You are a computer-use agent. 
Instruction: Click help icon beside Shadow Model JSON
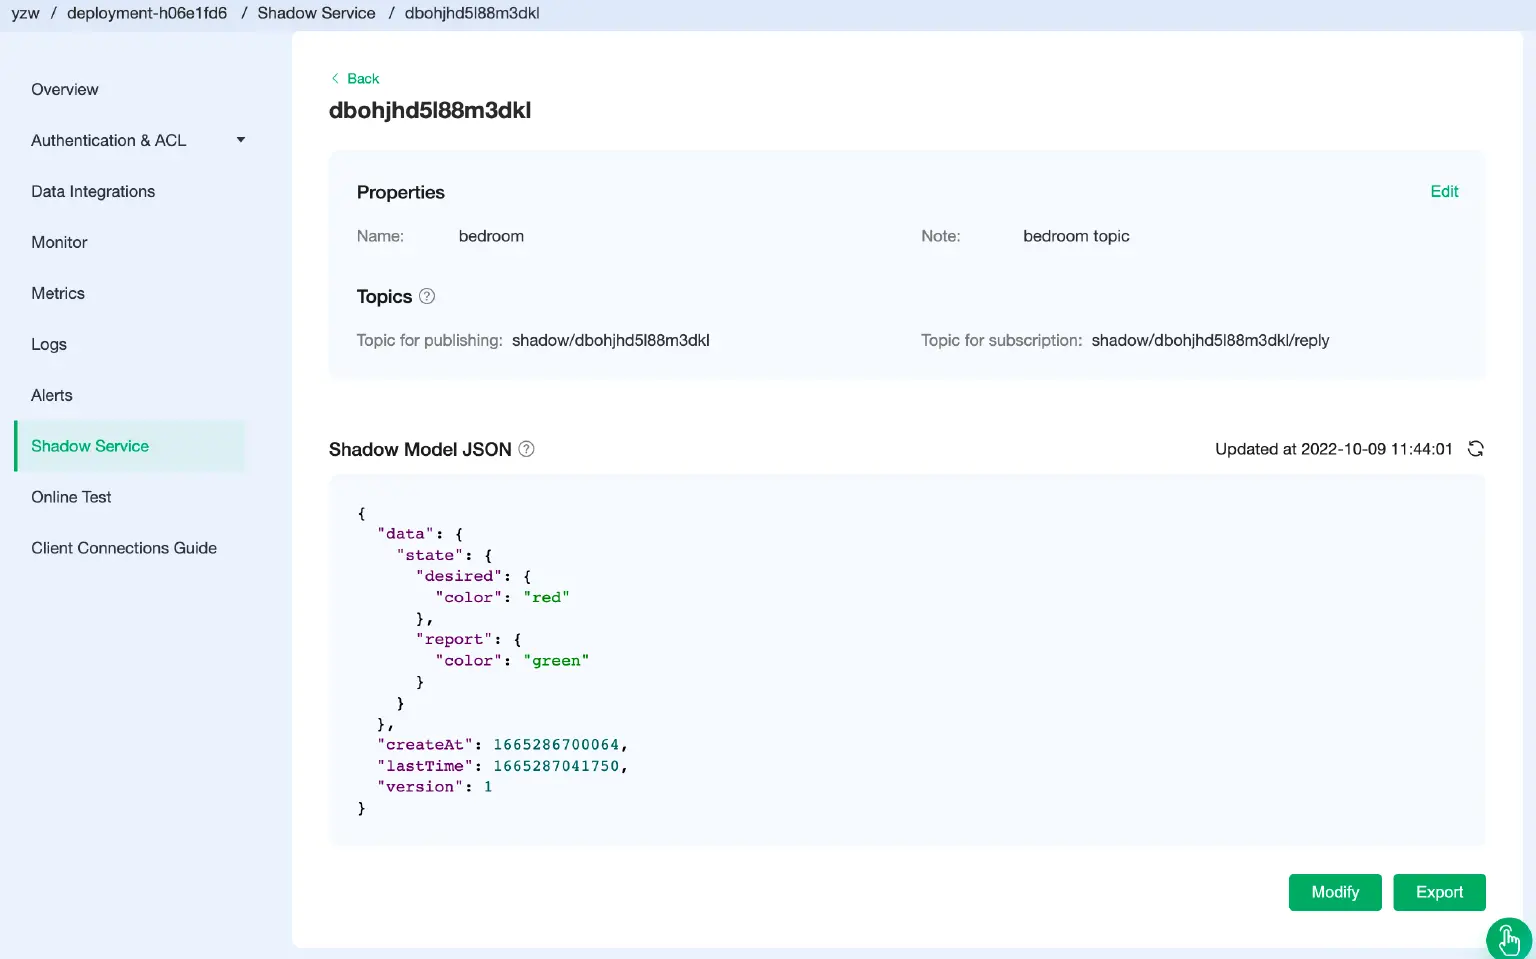pos(526,449)
